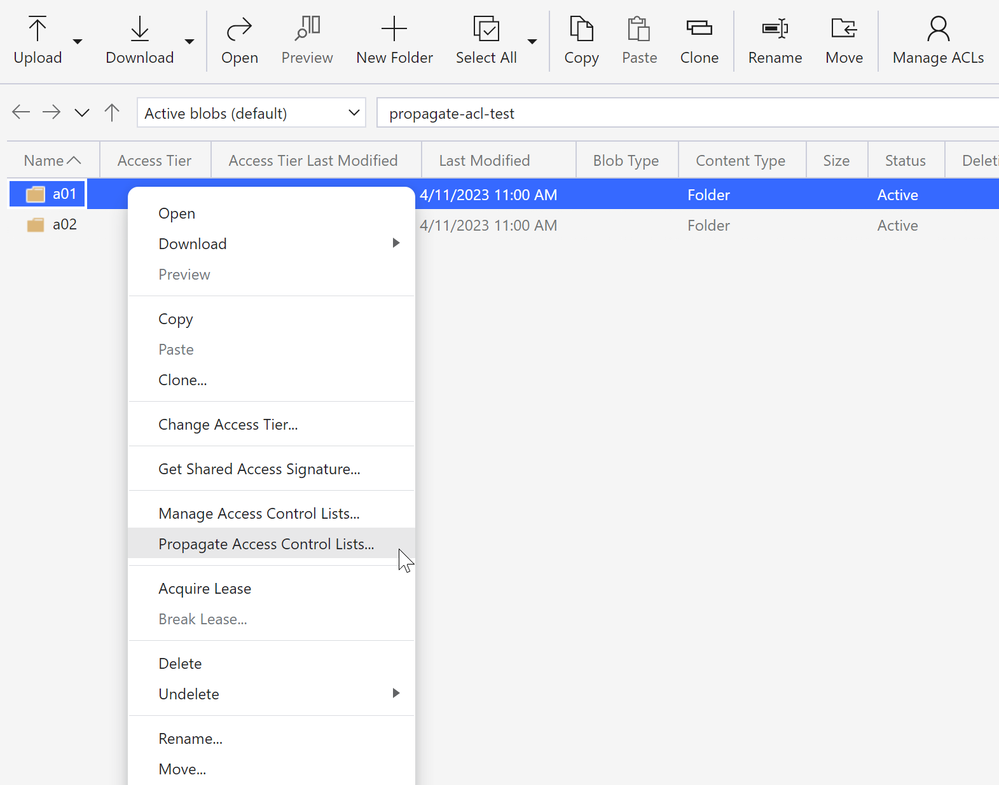Sort by Status column header

[x=905, y=161]
